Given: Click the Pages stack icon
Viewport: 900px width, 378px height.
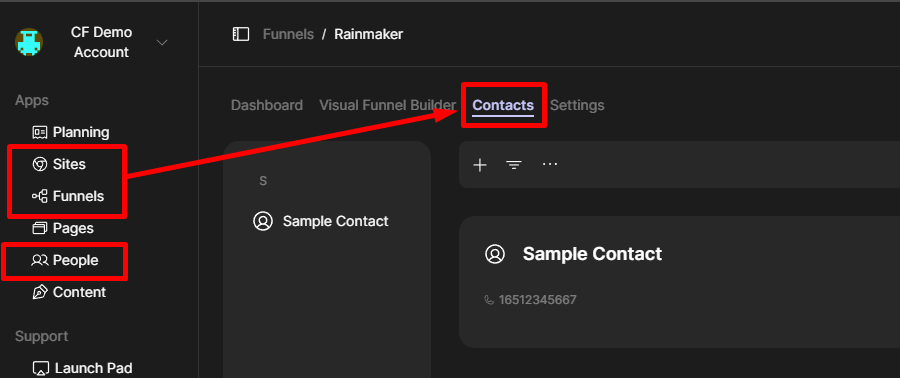Looking at the screenshot, I should (x=40, y=228).
